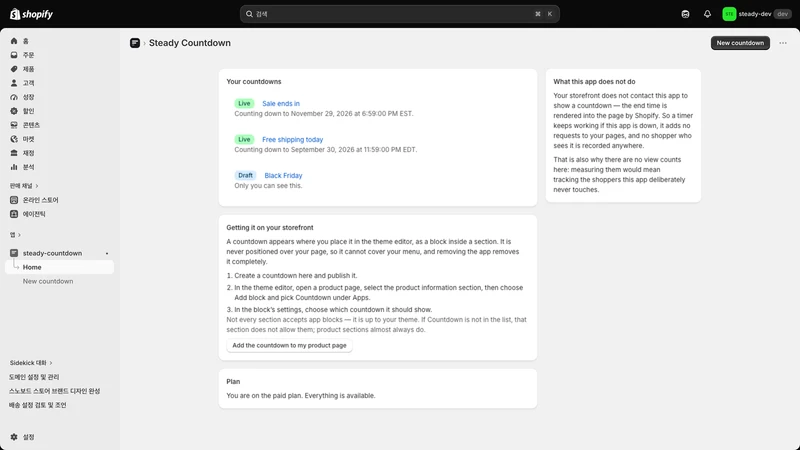Click the Live badge for Sale ends in
This screenshot has width=800, height=450.
coord(244,103)
